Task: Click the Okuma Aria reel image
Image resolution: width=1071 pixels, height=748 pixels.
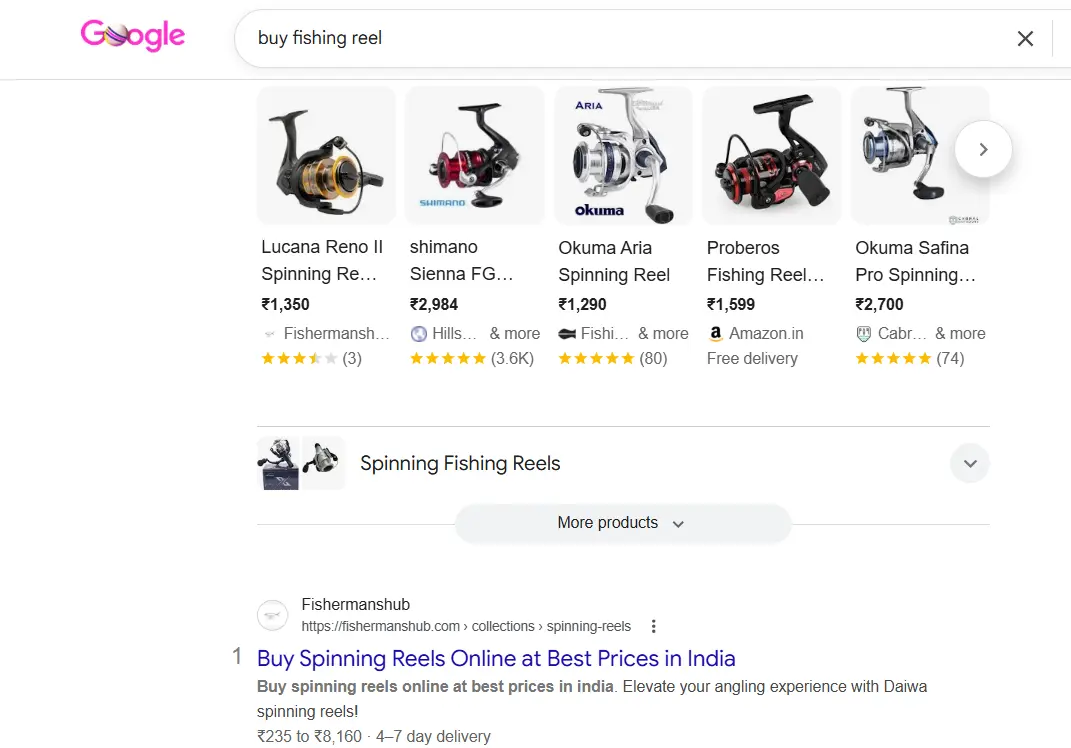Action: click(623, 155)
